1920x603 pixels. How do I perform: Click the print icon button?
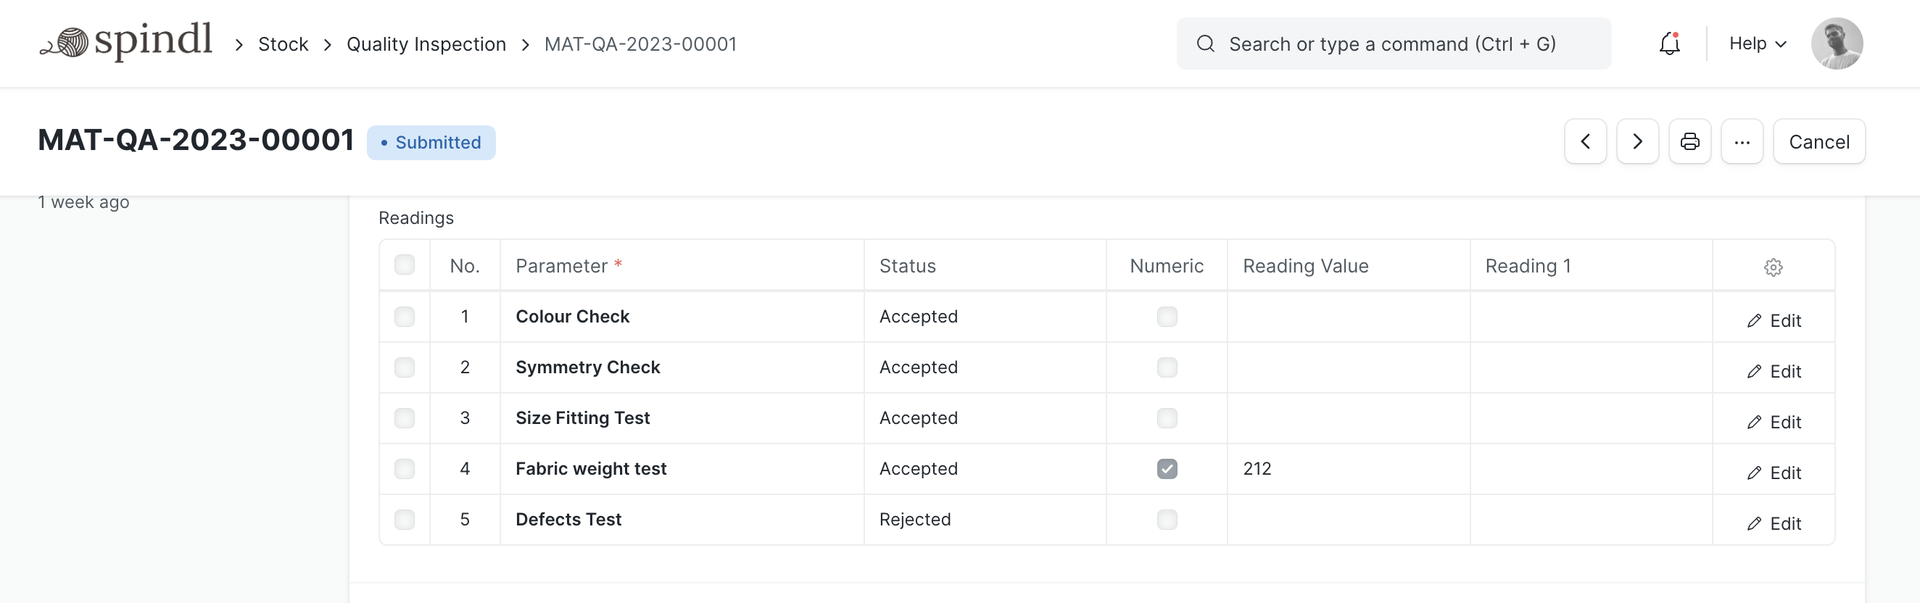pyautogui.click(x=1689, y=142)
